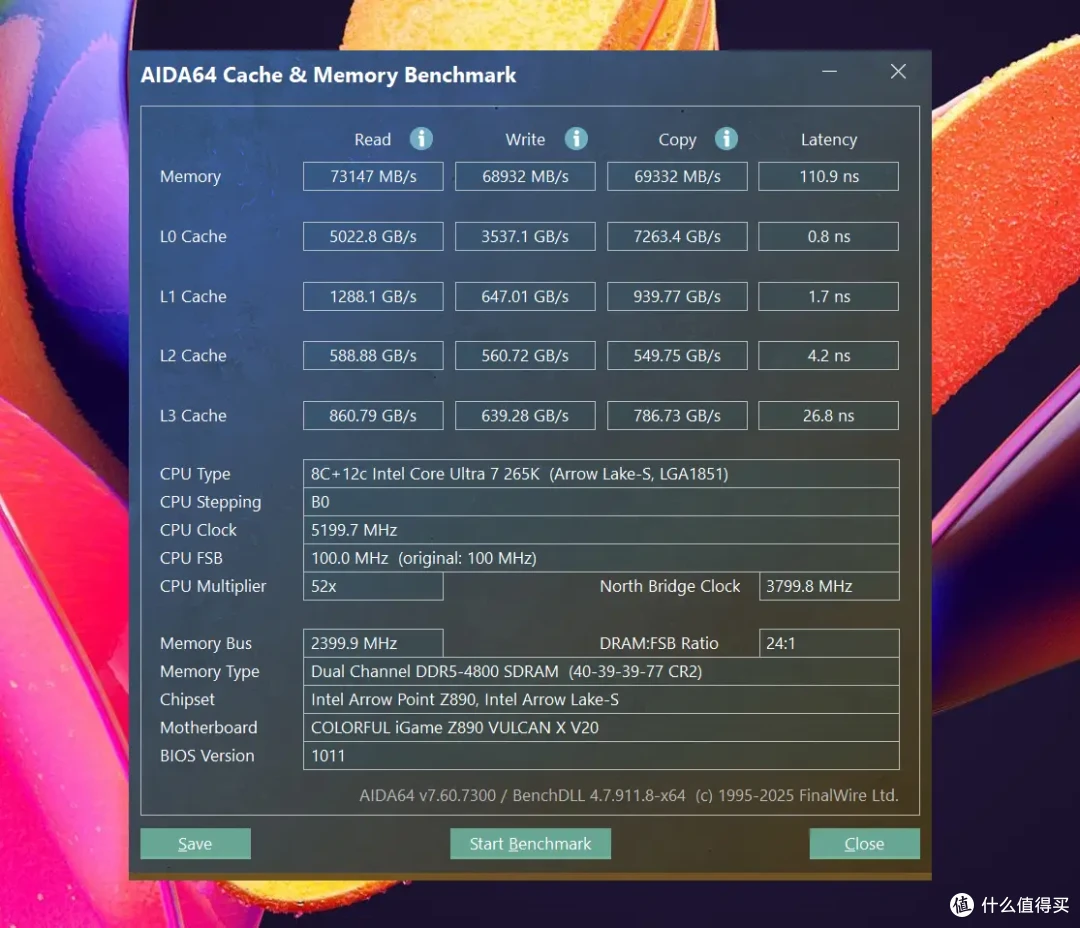Click the Motherboard label
This screenshot has width=1080, height=928.
209,728
